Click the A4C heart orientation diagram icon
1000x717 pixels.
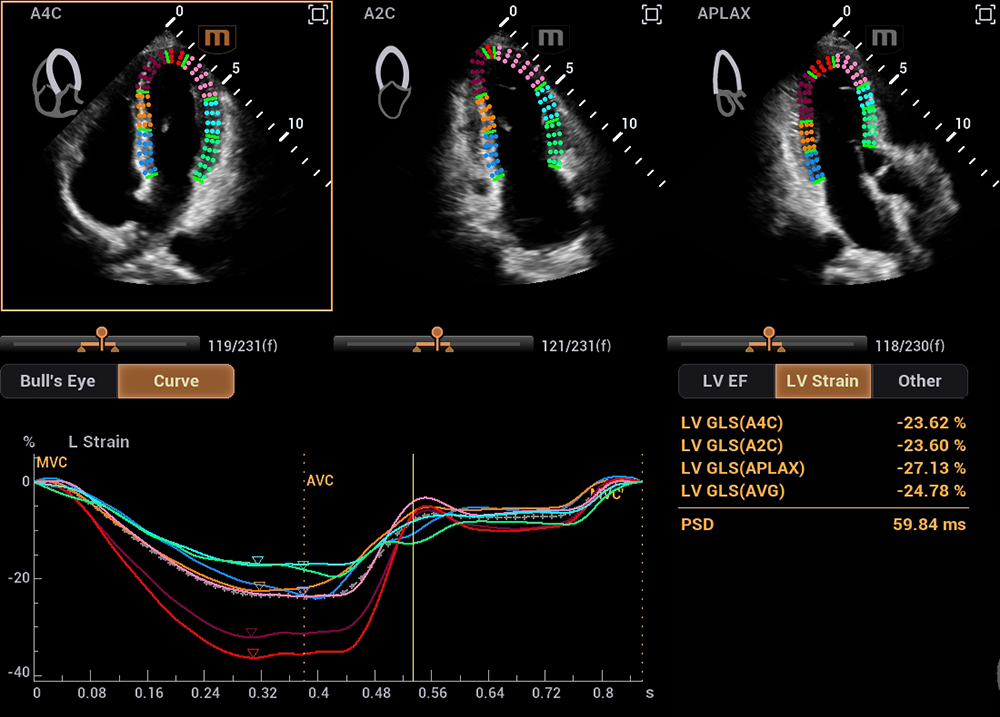pyautogui.click(x=59, y=81)
